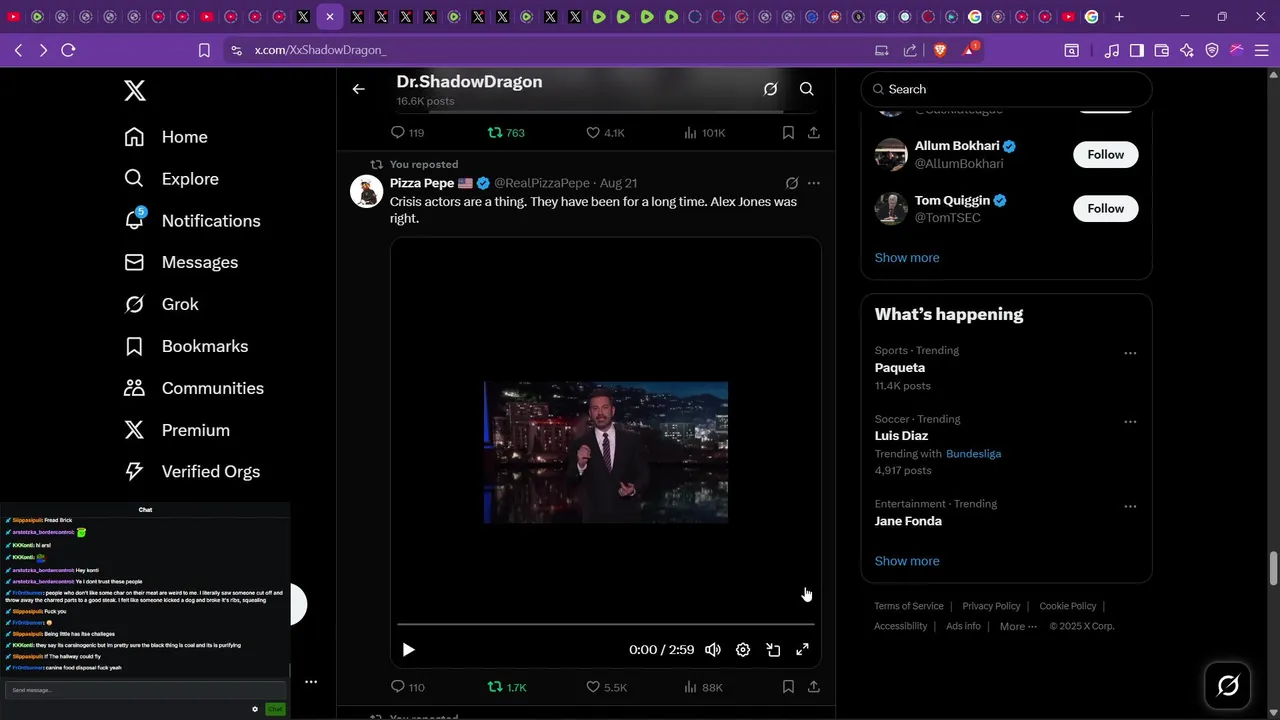The width and height of the screenshot is (1280, 720).
Task: Reload the page
Action: coord(68,50)
